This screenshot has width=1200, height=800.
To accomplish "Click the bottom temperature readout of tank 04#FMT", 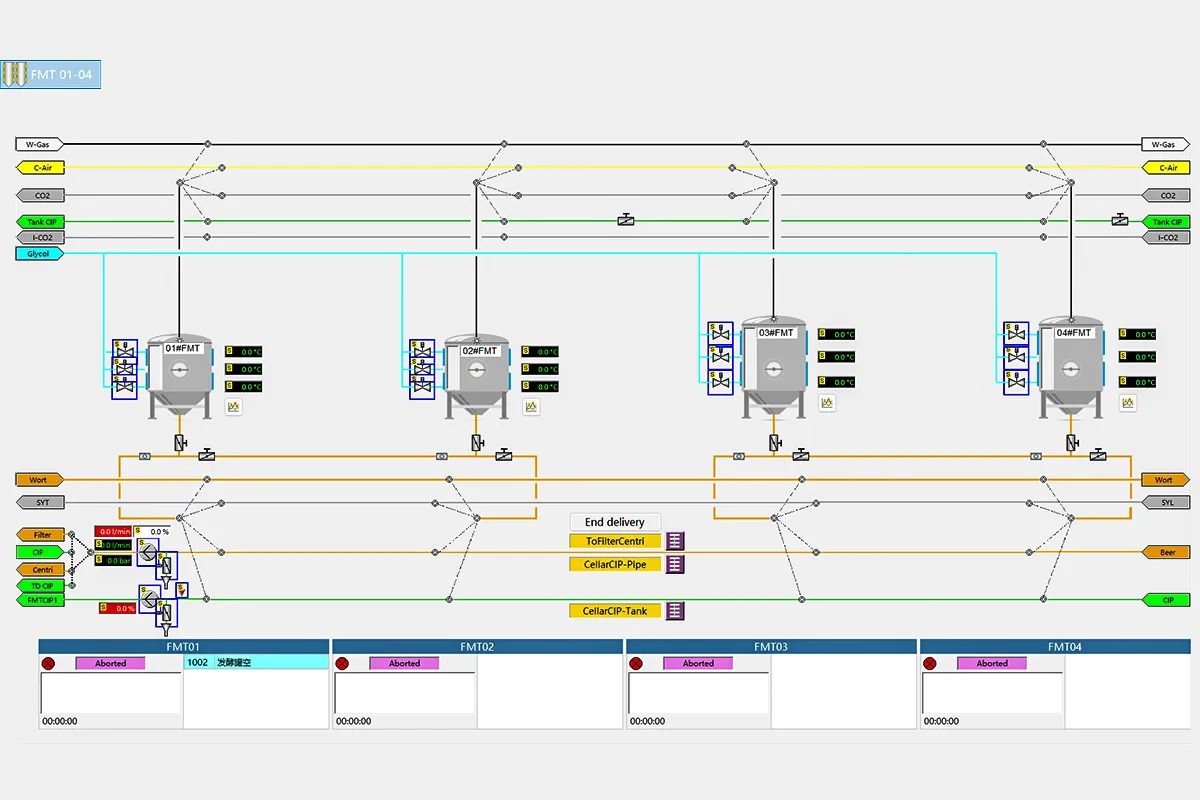I will [1137, 382].
